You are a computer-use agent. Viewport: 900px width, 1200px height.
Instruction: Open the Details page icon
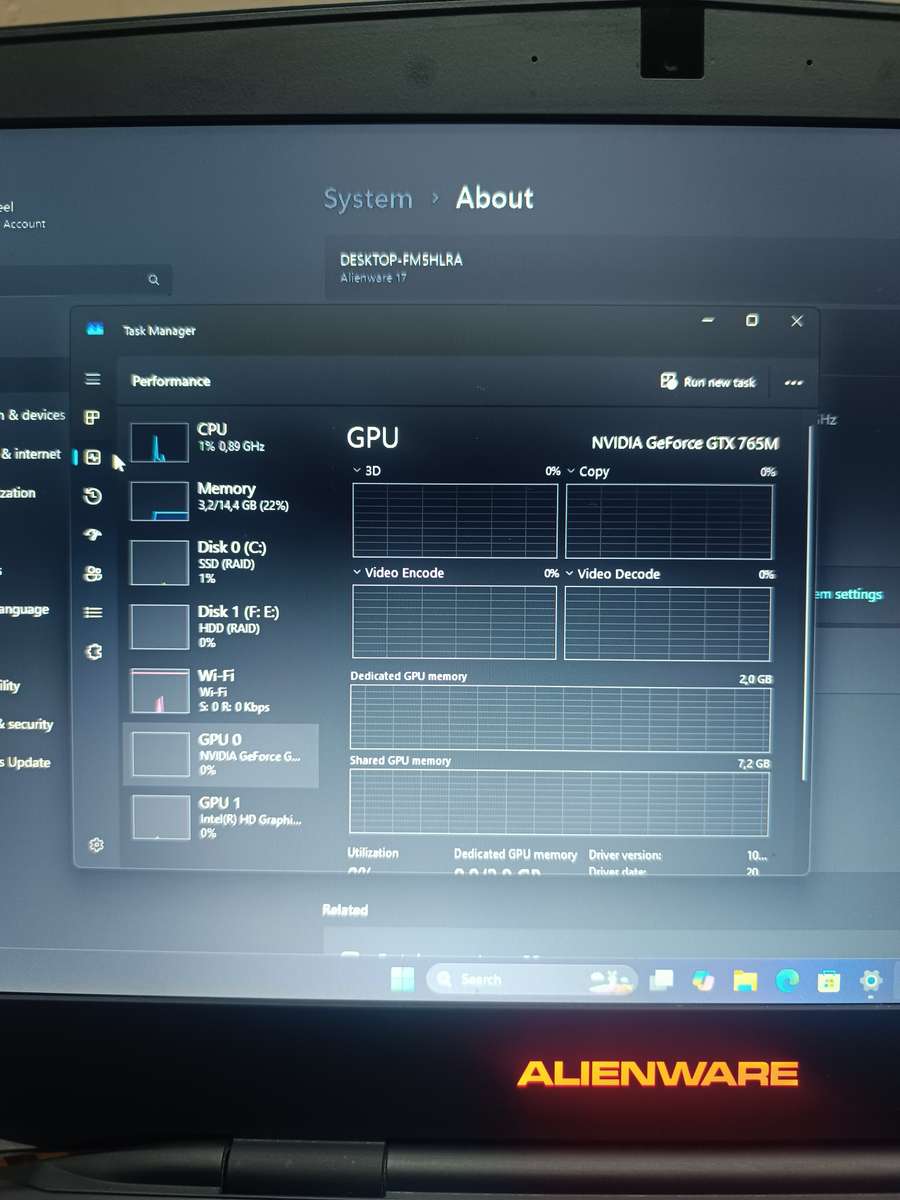[93, 610]
